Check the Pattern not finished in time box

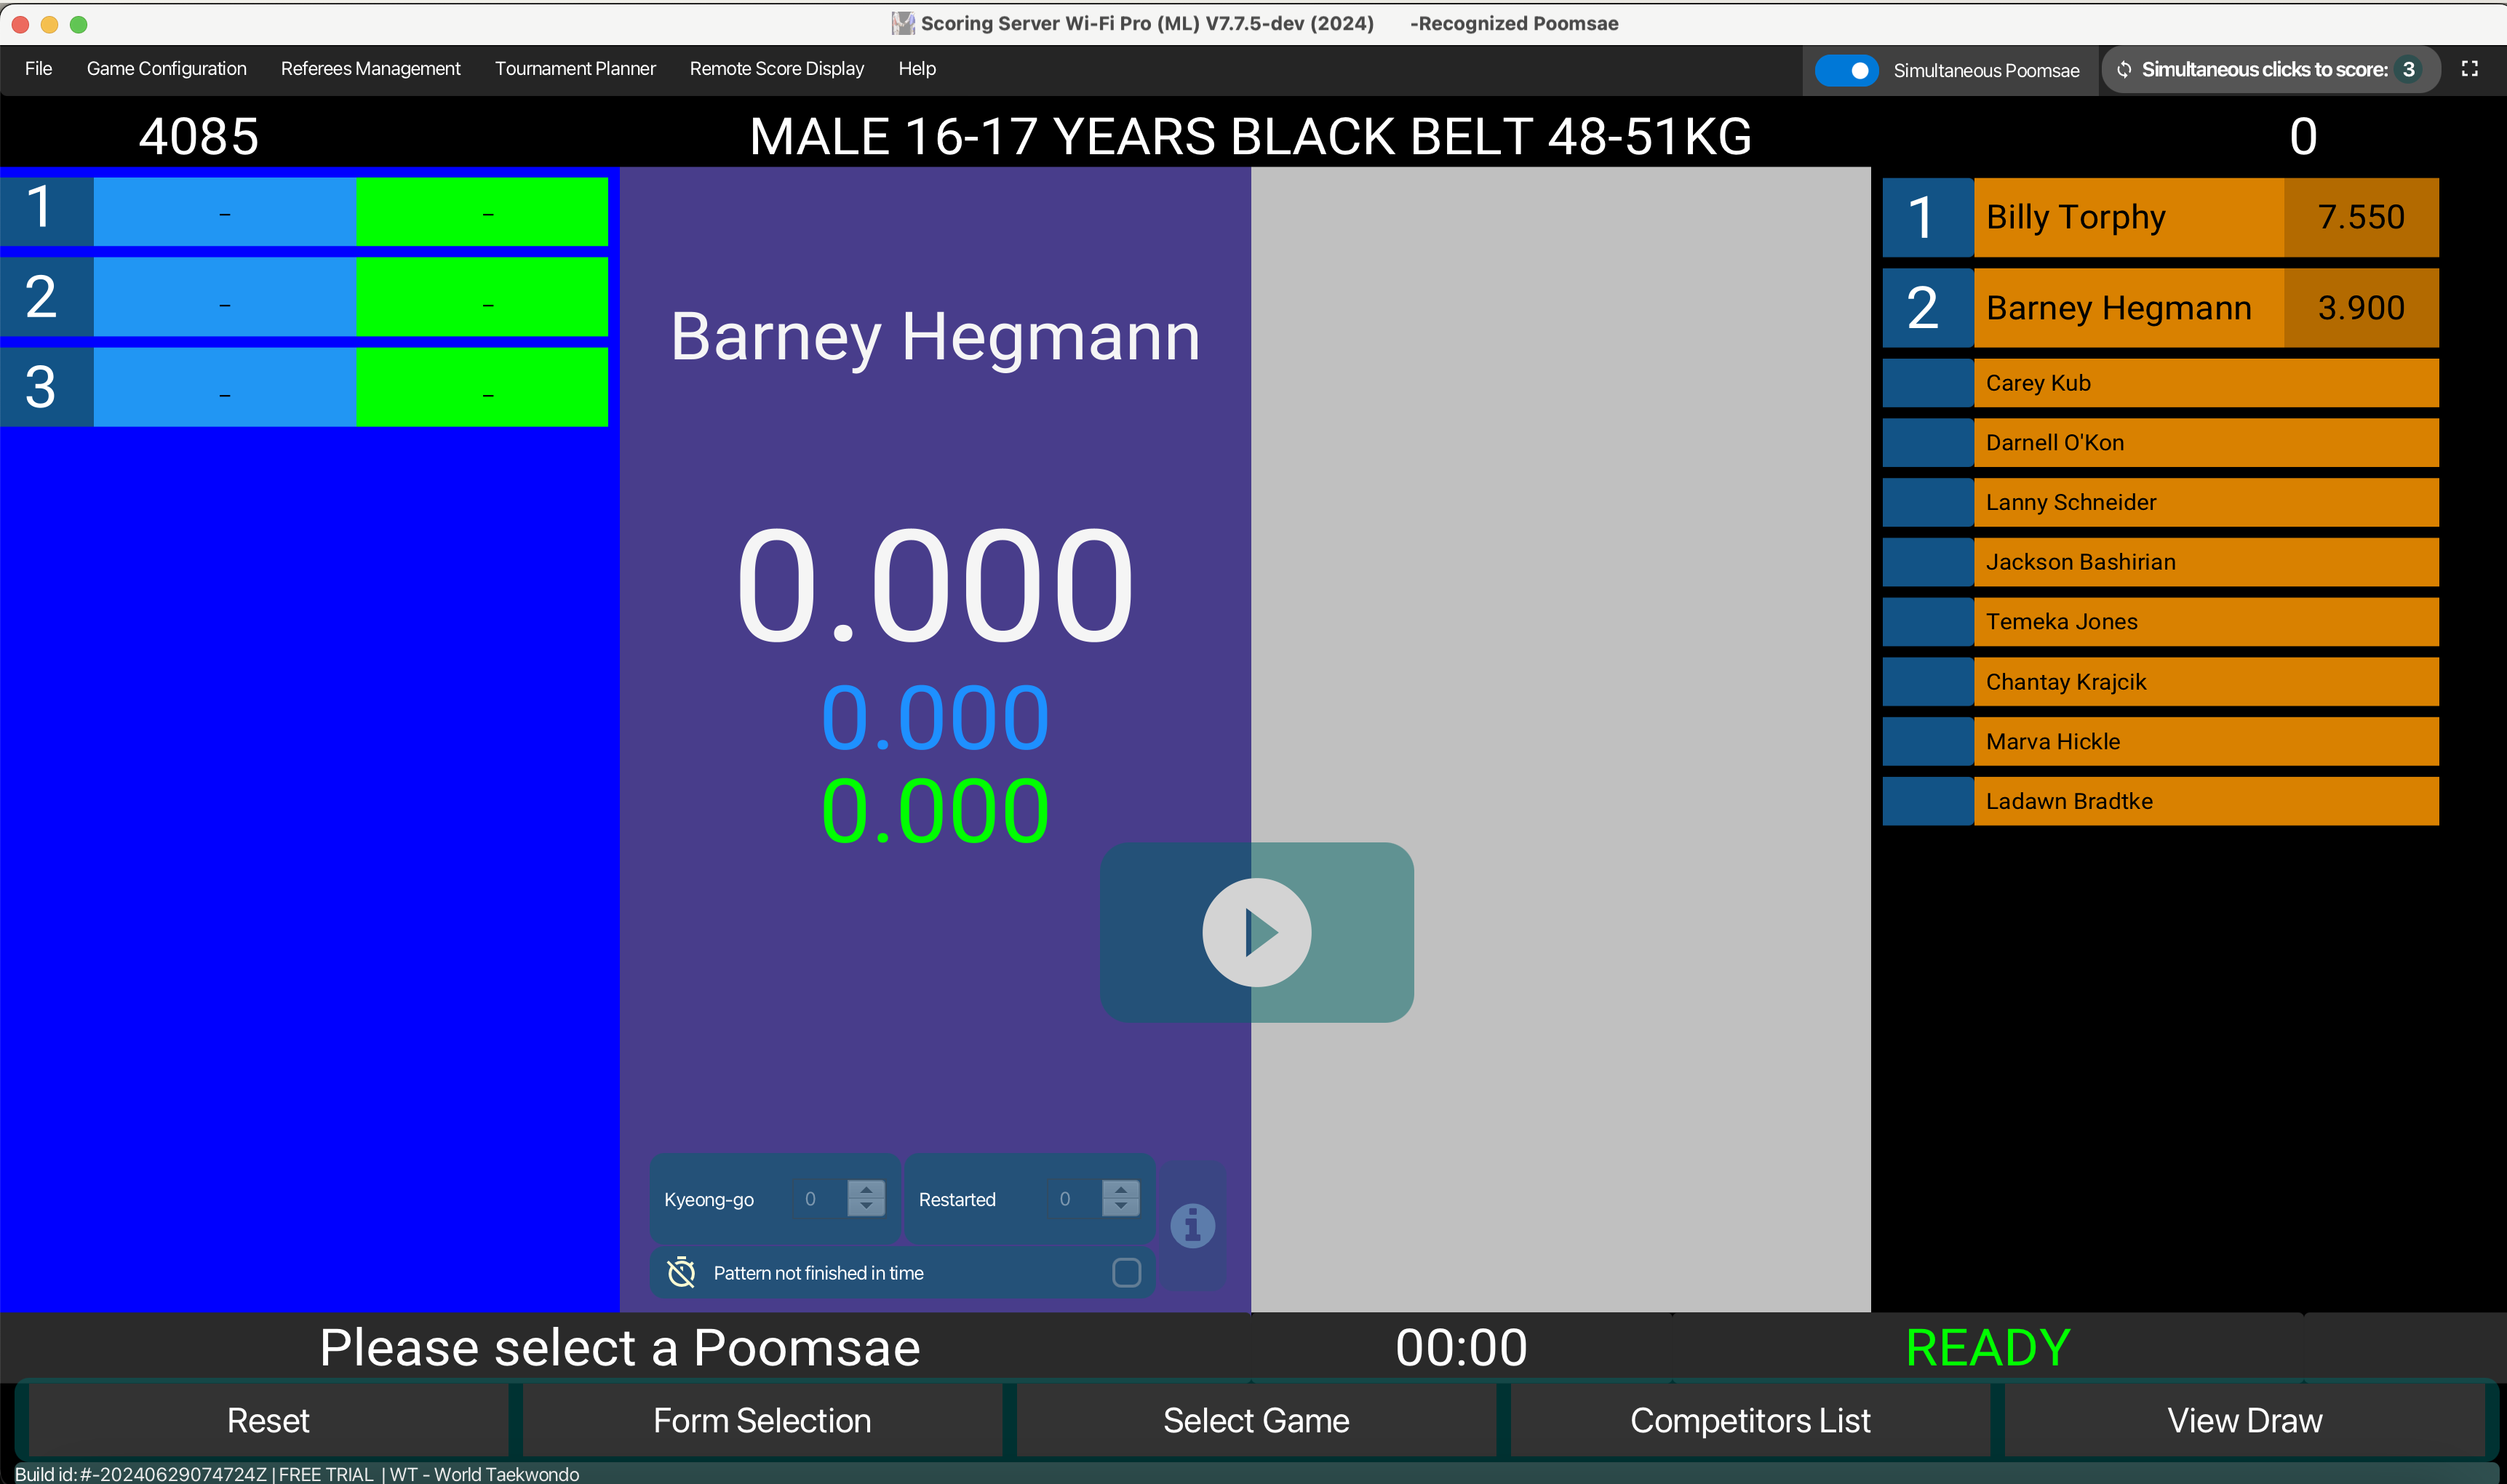[x=1126, y=1272]
